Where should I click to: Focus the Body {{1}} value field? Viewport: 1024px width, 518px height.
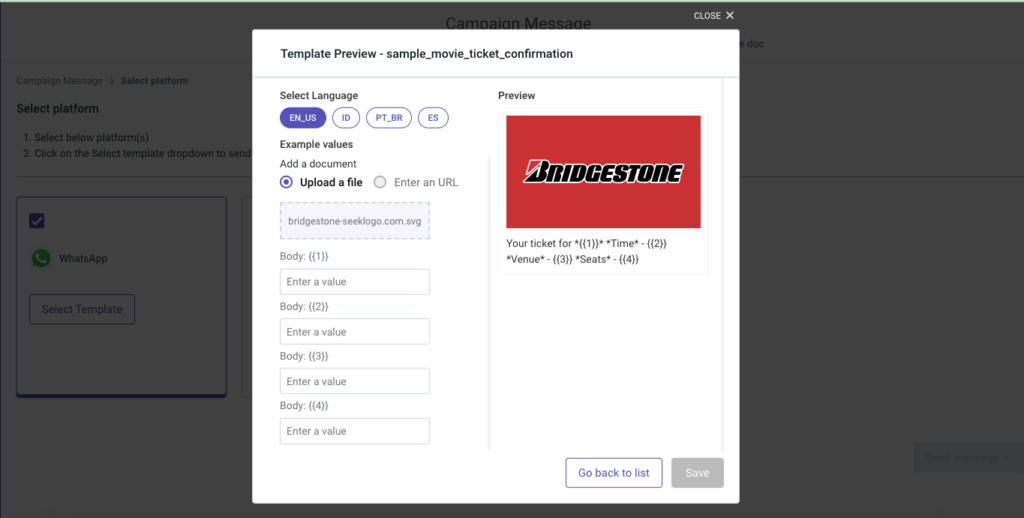pos(355,282)
